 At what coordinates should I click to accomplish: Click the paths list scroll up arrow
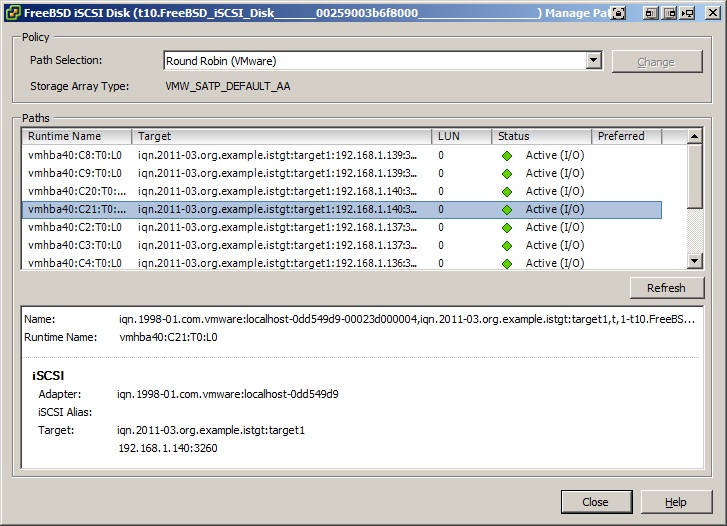[x=694, y=136]
